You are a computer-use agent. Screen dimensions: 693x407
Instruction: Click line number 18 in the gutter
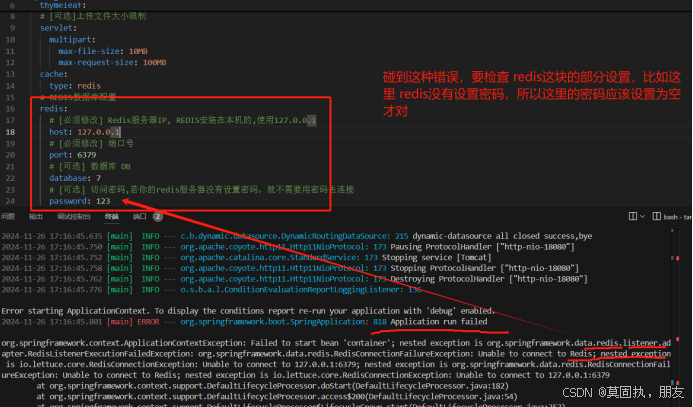(x=10, y=132)
